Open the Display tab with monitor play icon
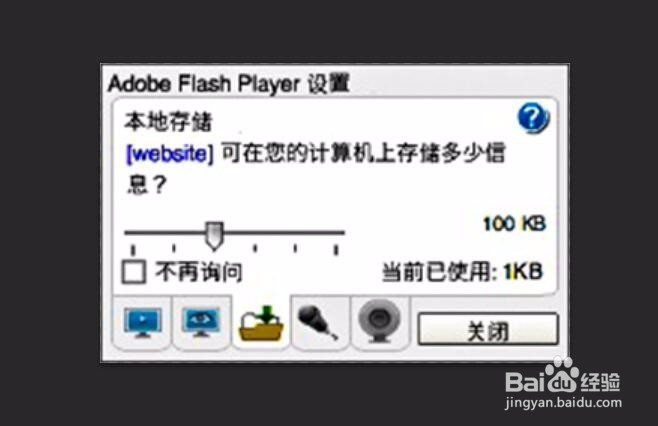 click(143, 323)
